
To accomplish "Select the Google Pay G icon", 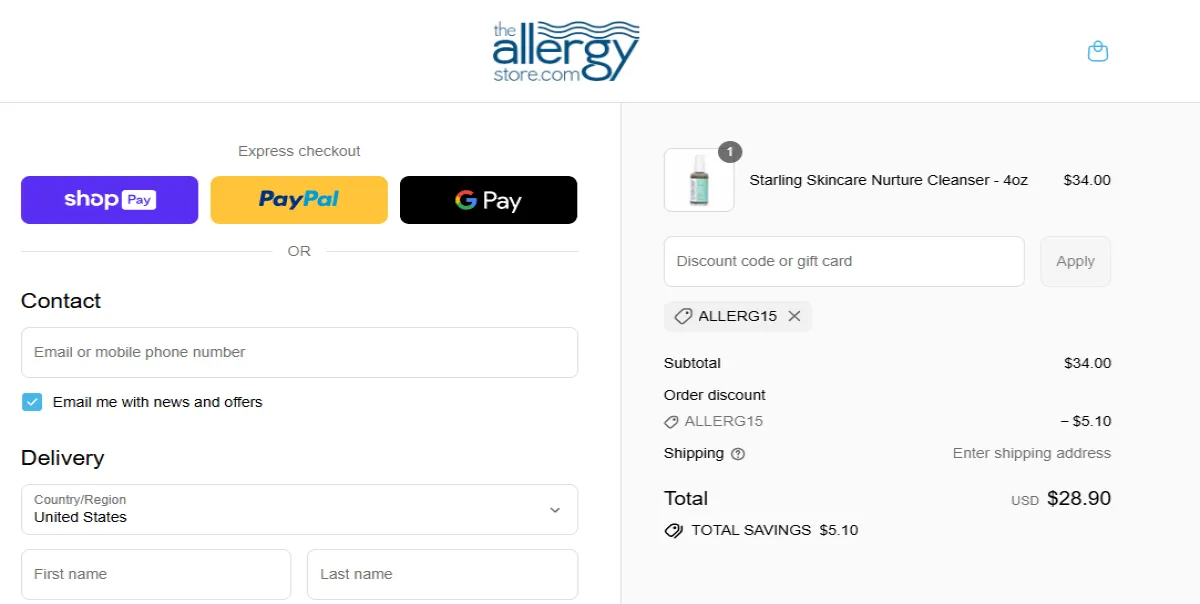I will pyautogui.click(x=466, y=200).
